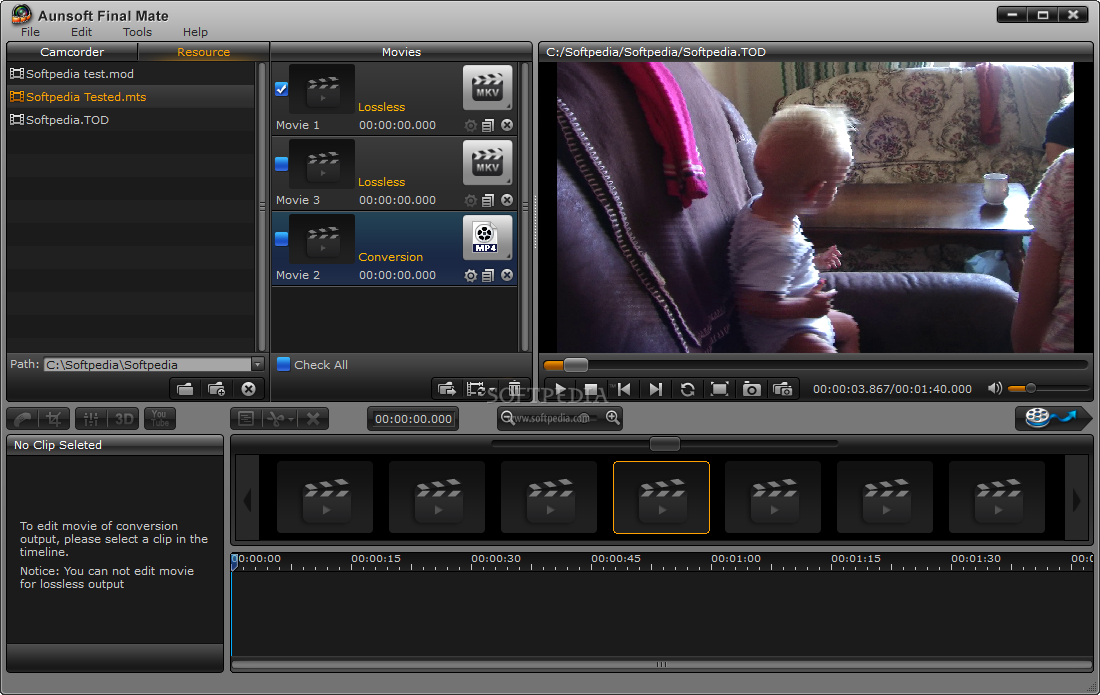
Task: Zoom in the timeline with magnifier plus
Action: tap(613, 418)
